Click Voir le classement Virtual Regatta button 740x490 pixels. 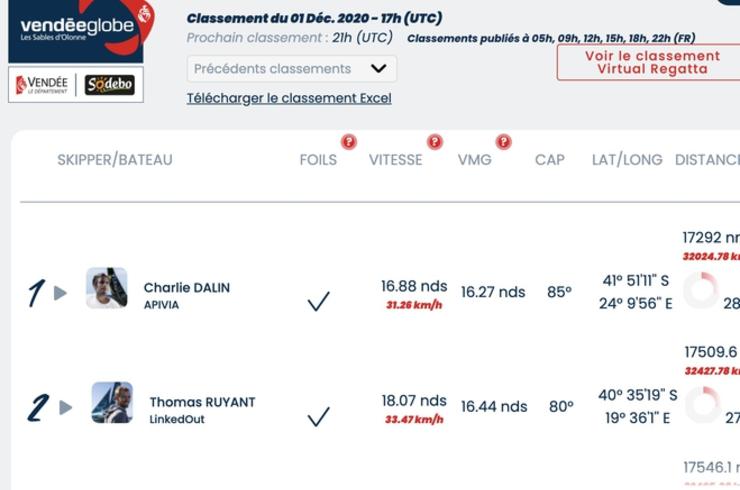coord(653,62)
